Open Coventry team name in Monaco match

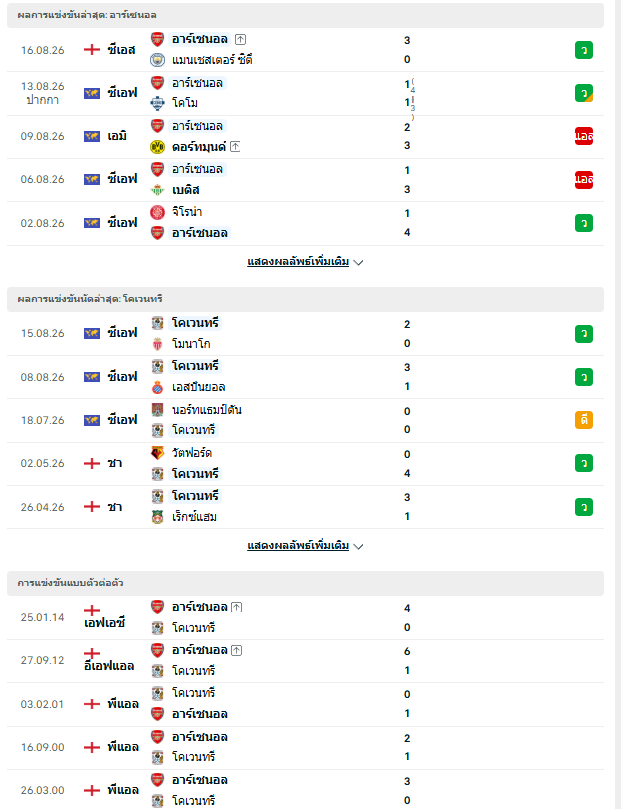click(195, 323)
